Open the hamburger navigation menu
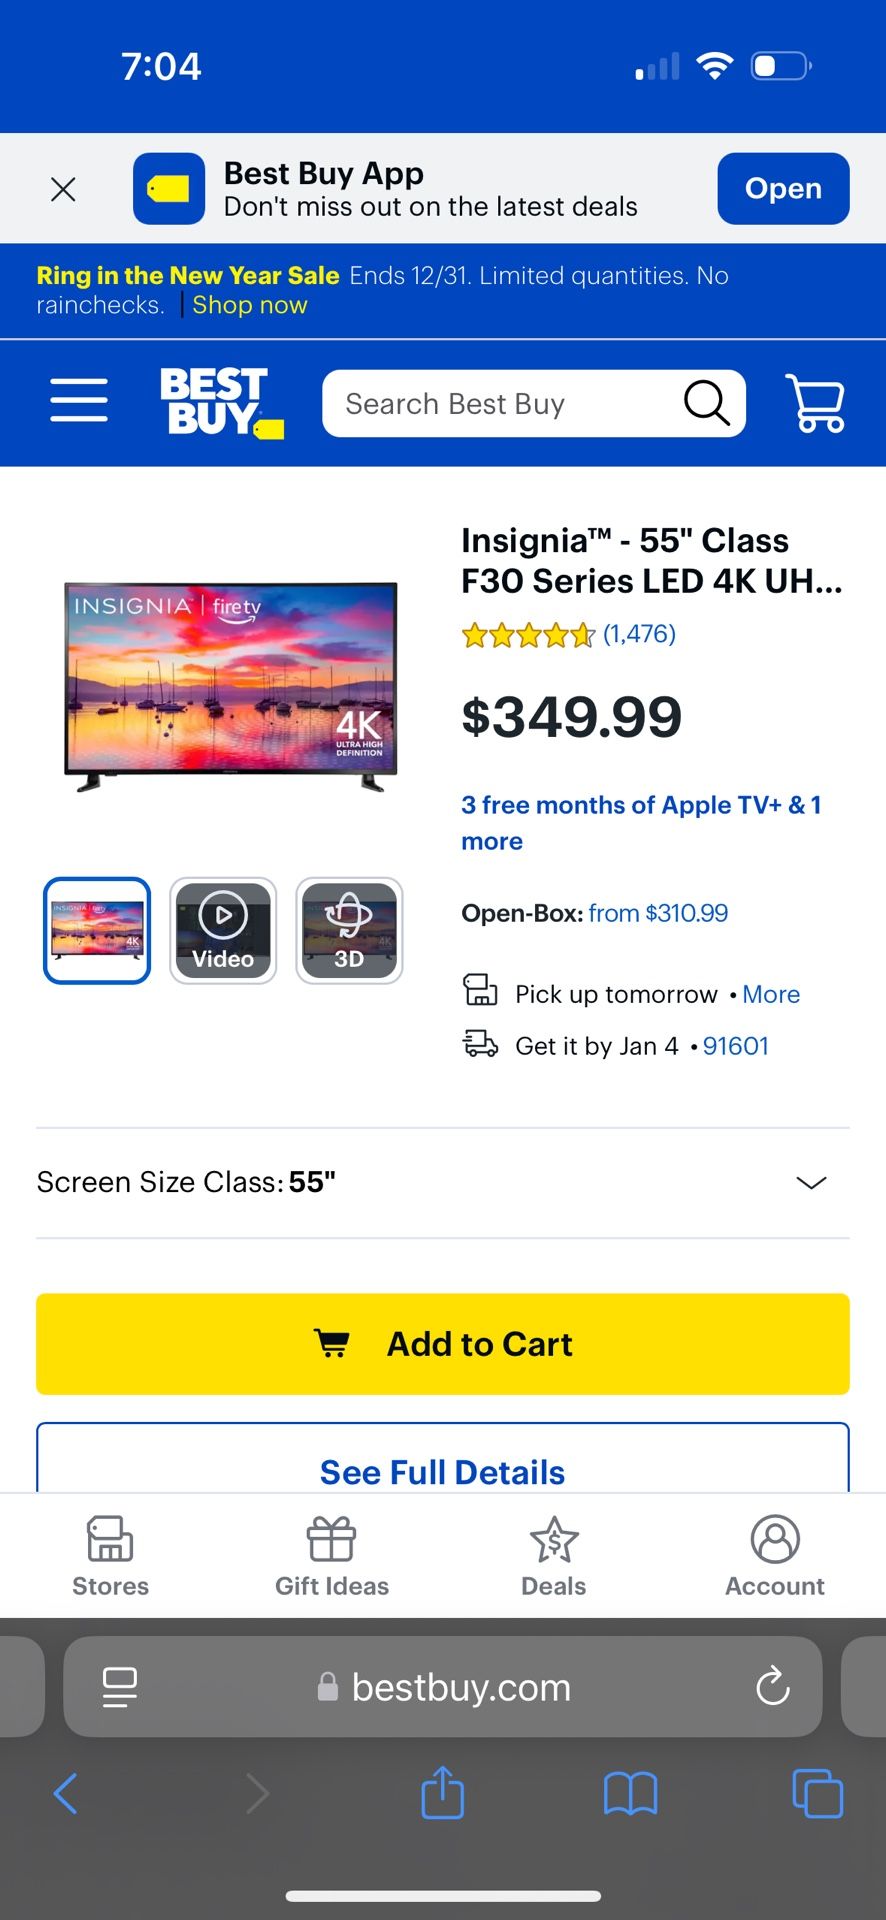This screenshot has width=886, height=1920. (79, 400)
